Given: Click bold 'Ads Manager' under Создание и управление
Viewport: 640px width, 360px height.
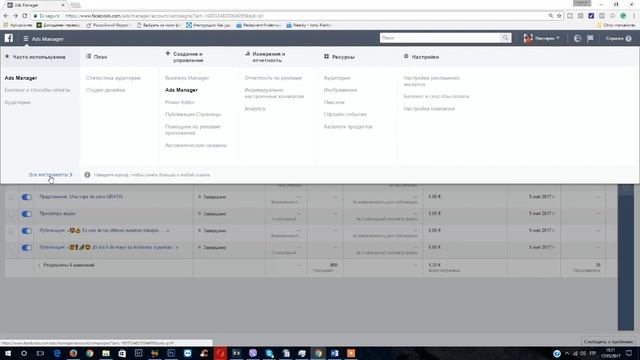Looking at the screenshot, I should coord(181,90).
